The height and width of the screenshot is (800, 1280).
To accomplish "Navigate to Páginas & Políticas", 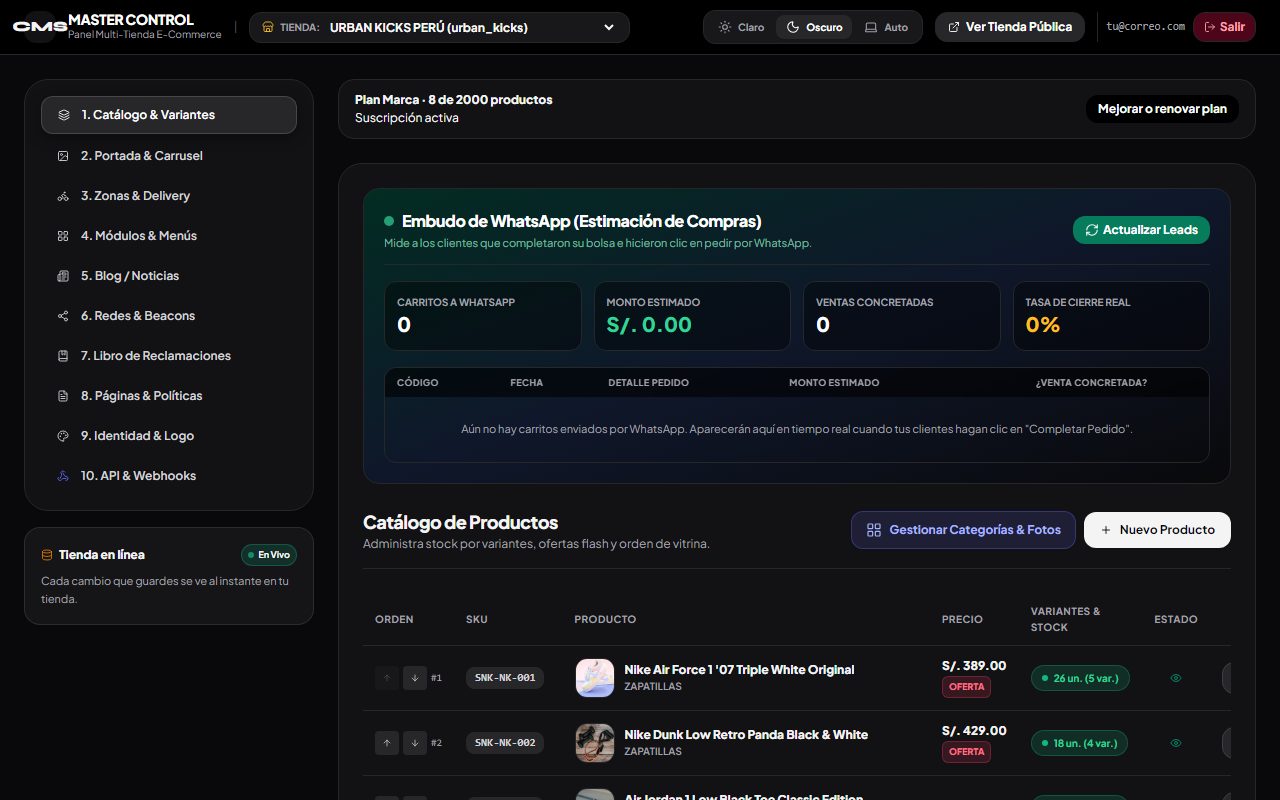I will coord(169,396).
